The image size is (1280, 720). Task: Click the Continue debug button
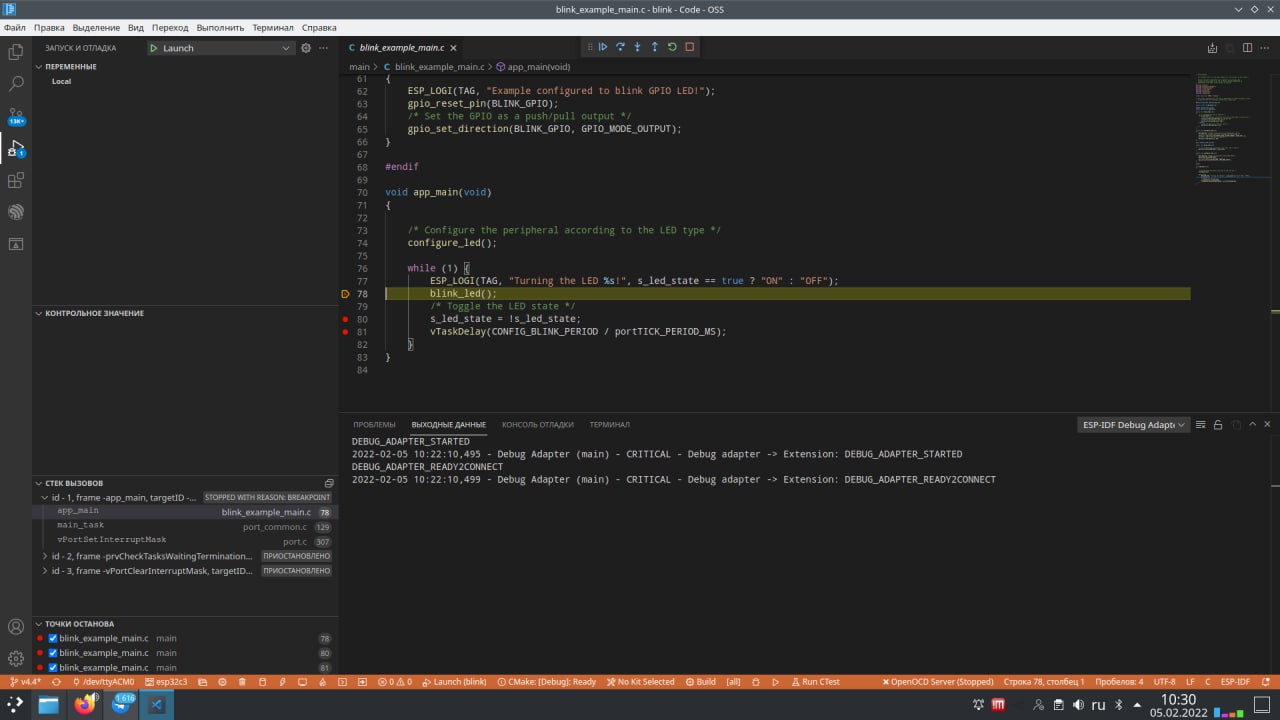click(603, 47)
